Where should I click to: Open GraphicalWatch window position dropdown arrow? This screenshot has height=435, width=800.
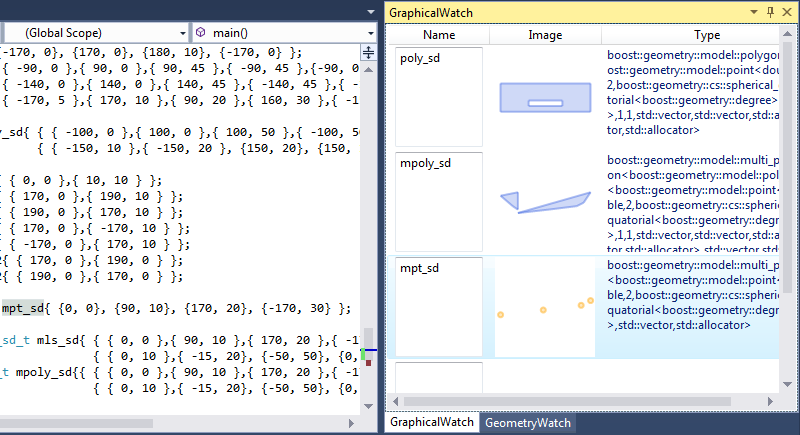pyautogui.click(x=754, y=12)
